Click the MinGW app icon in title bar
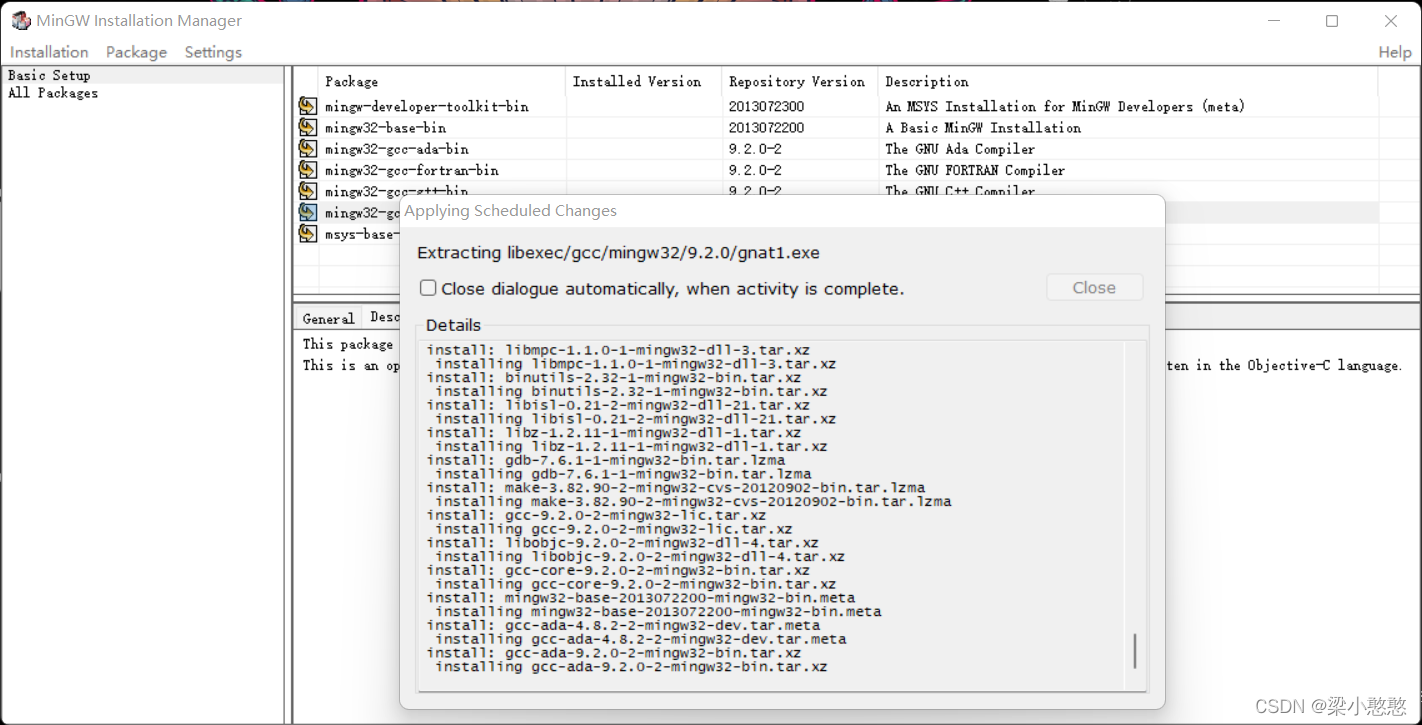Image resolution: width=1422 pixels, height=725 pixels. [x=21, y=21]
